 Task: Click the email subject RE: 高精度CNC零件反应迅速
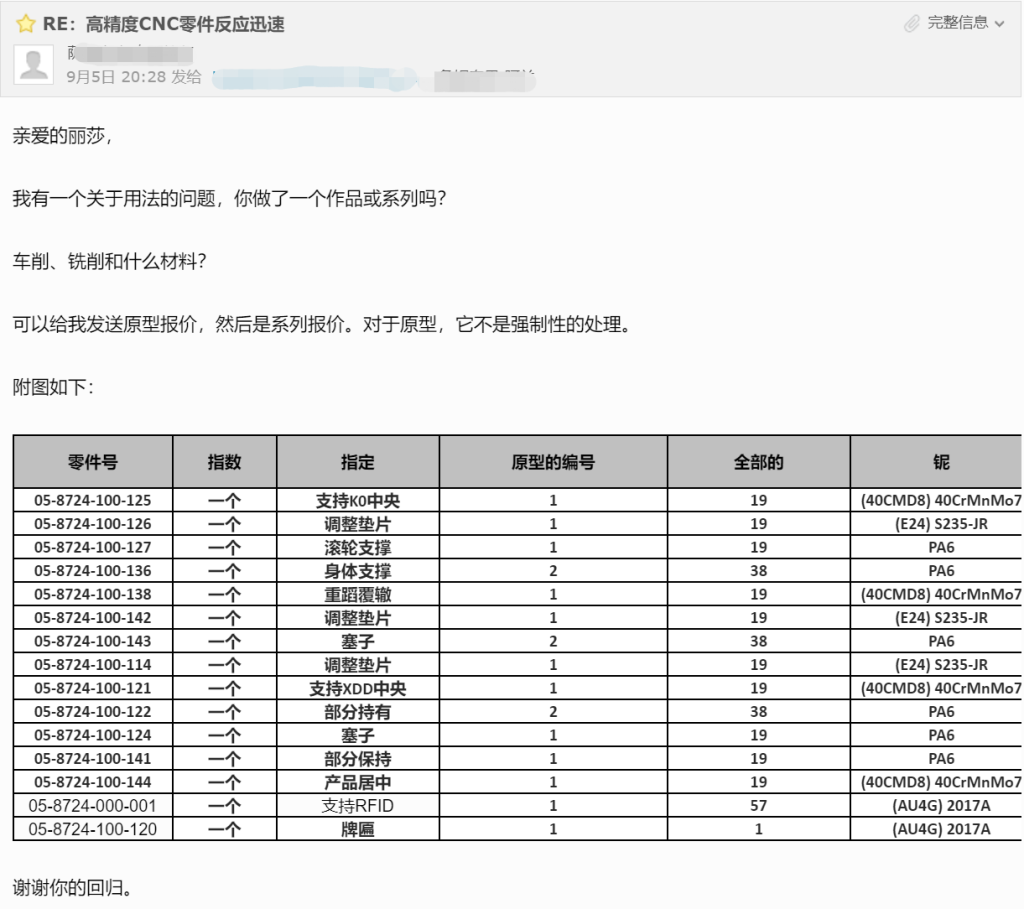coord(164,24)
